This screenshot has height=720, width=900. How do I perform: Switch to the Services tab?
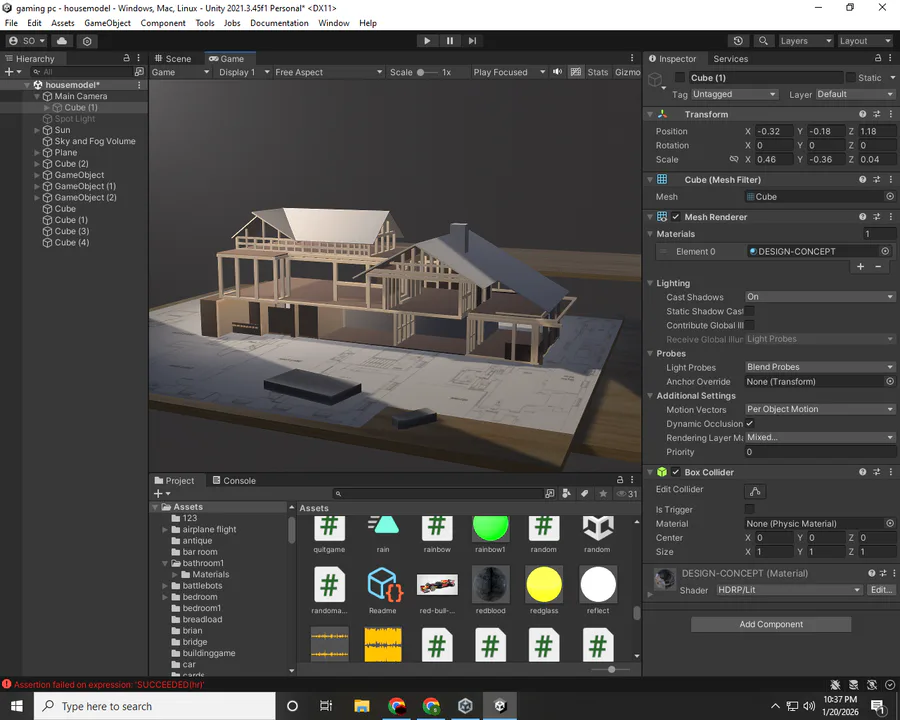point(730,59)
